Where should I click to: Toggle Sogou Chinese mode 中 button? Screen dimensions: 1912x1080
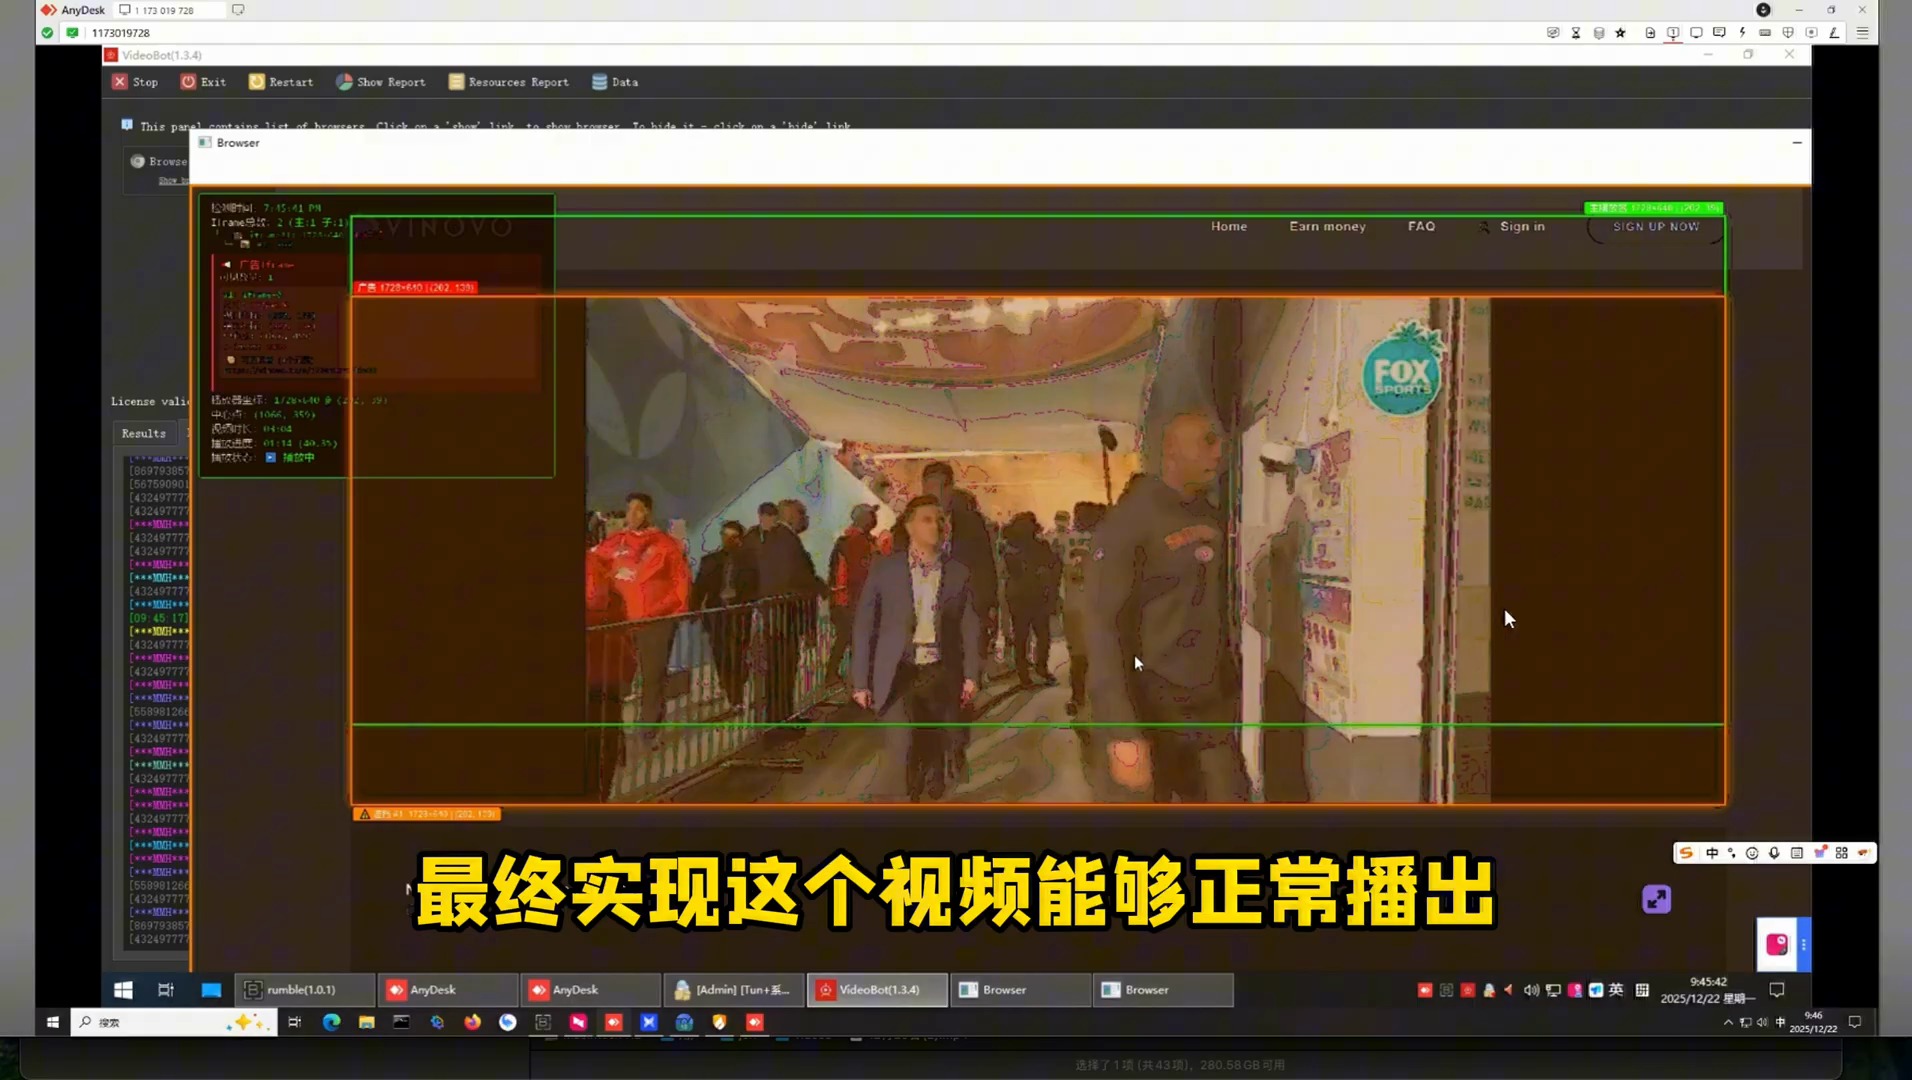1711,853
